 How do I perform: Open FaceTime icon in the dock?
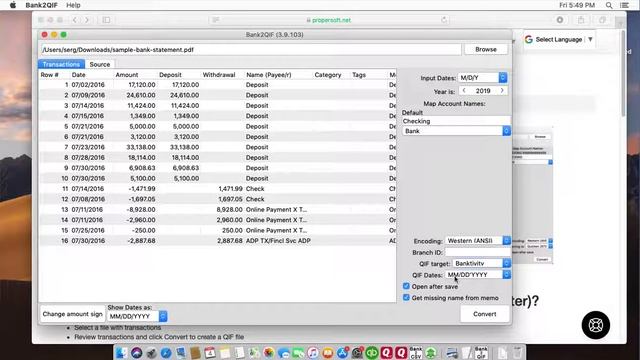point(298,352)
